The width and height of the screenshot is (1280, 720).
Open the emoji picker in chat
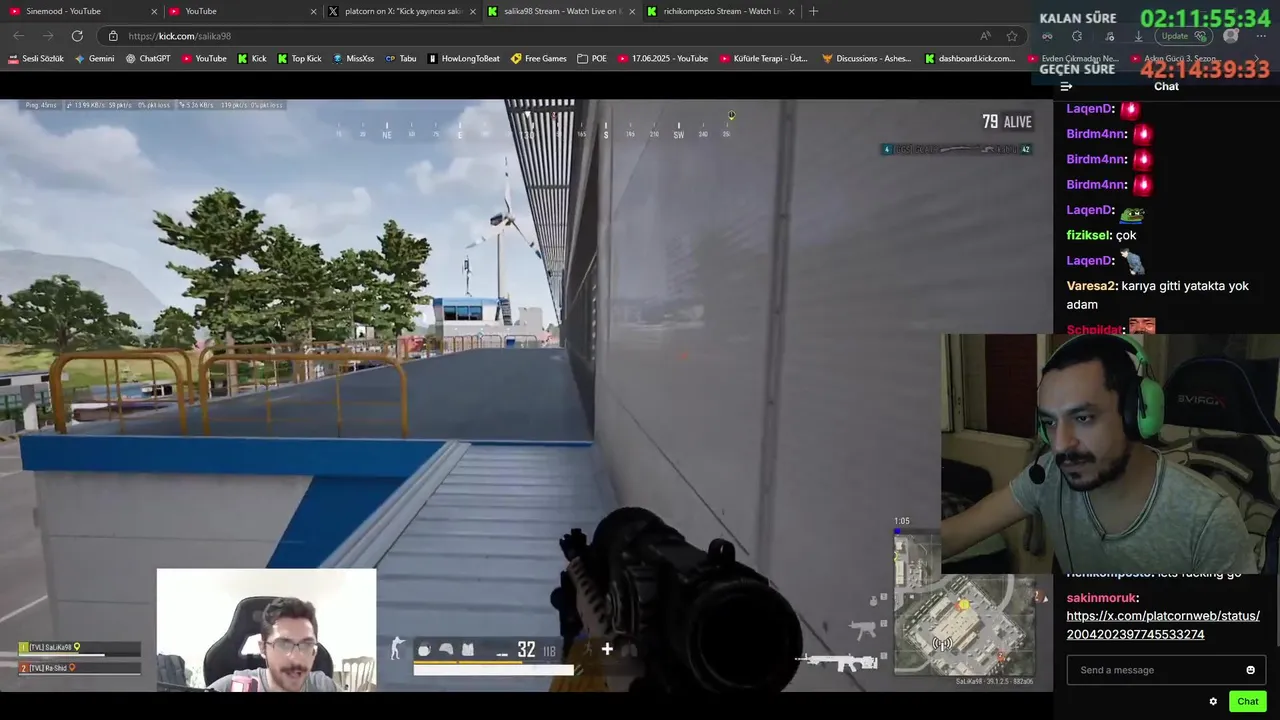(1250, 670)
